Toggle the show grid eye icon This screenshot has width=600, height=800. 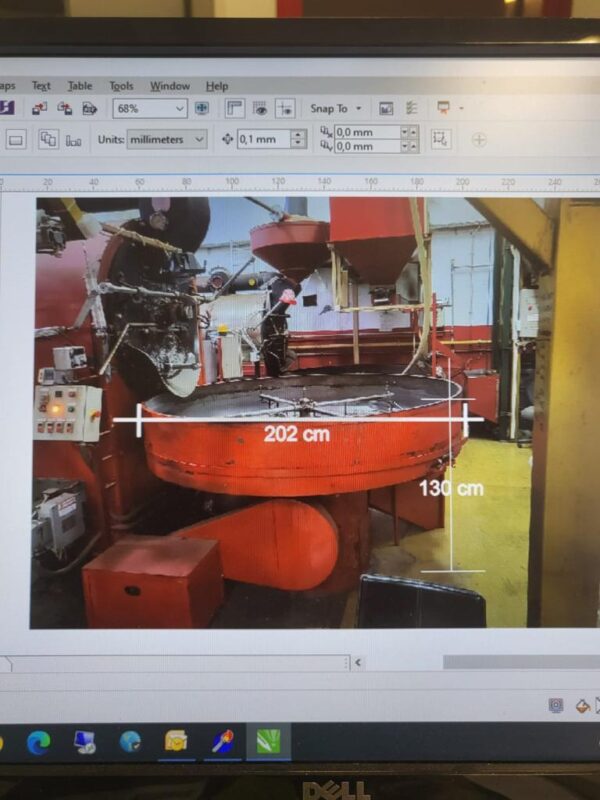click(260, 108)
